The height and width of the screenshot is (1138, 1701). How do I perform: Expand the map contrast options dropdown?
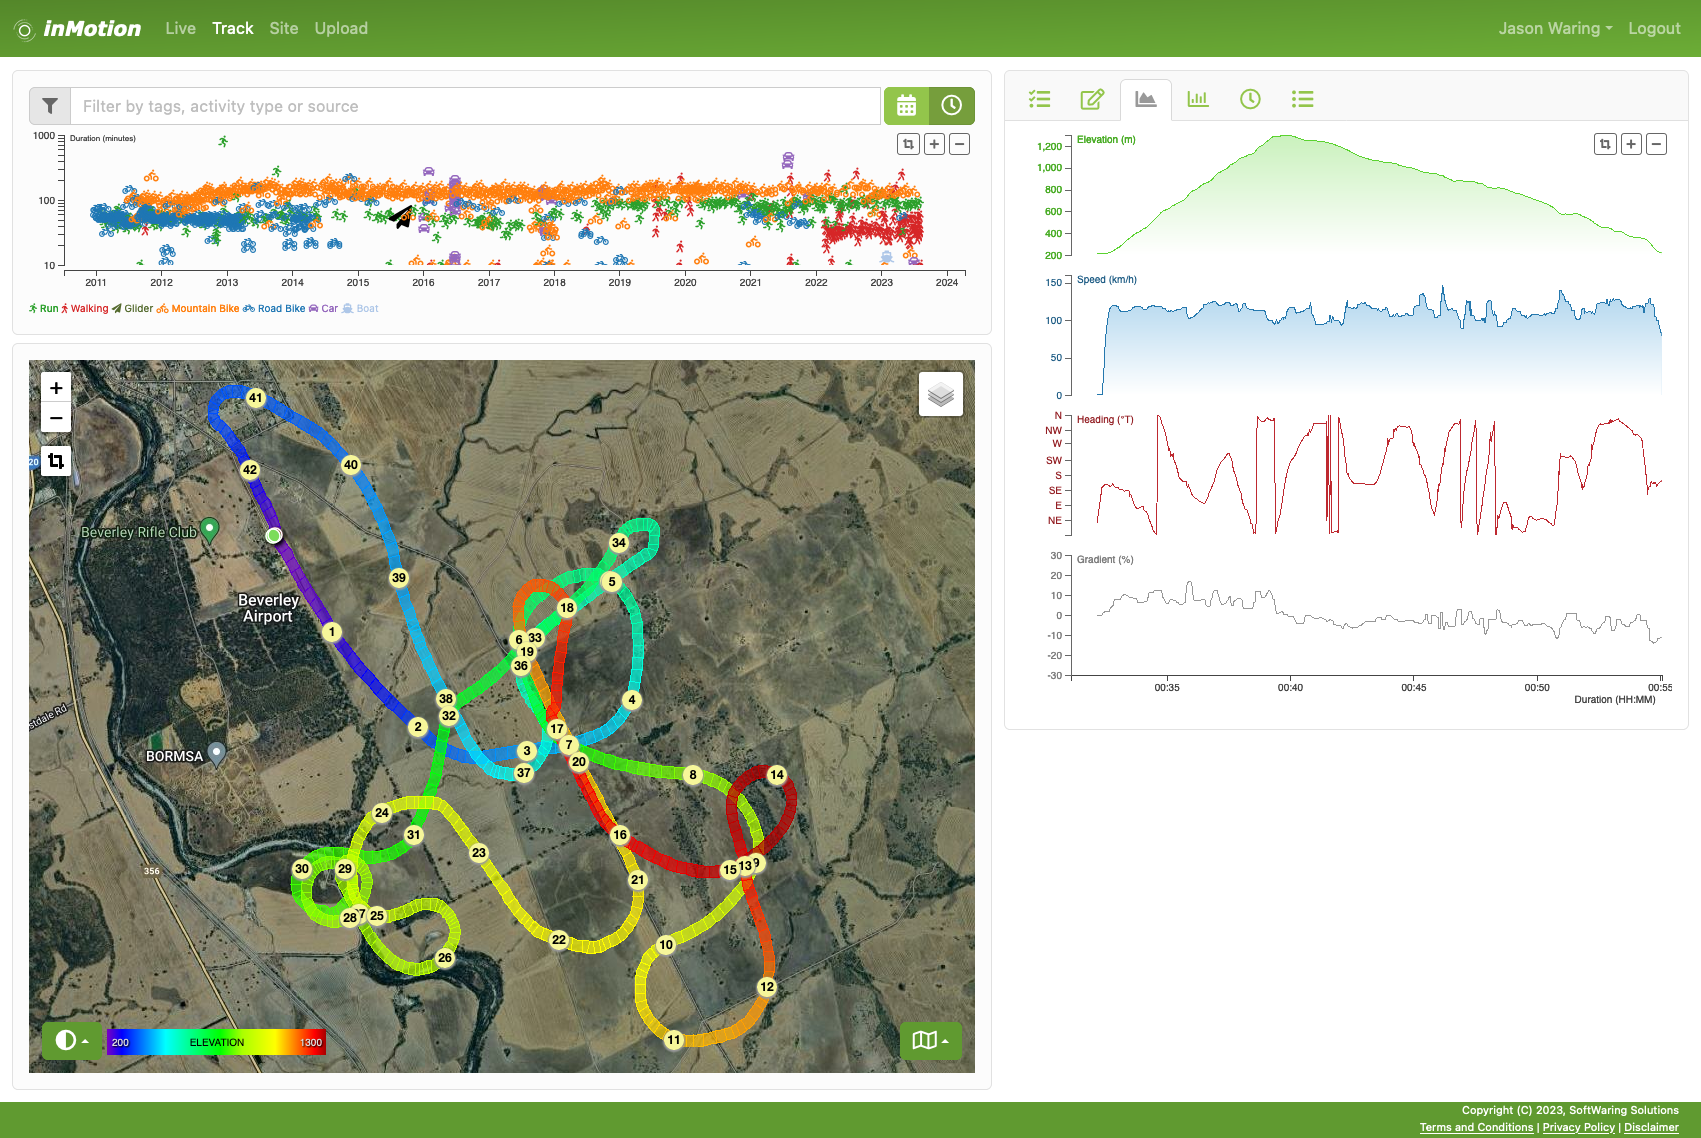click(72, 1041)
